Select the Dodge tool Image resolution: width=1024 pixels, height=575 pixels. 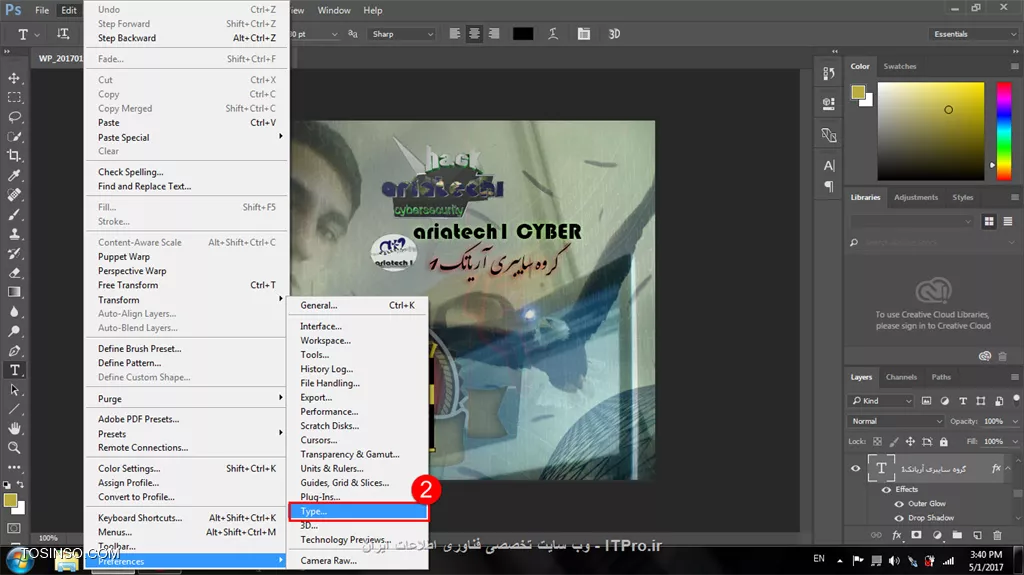tap(14, 331)
